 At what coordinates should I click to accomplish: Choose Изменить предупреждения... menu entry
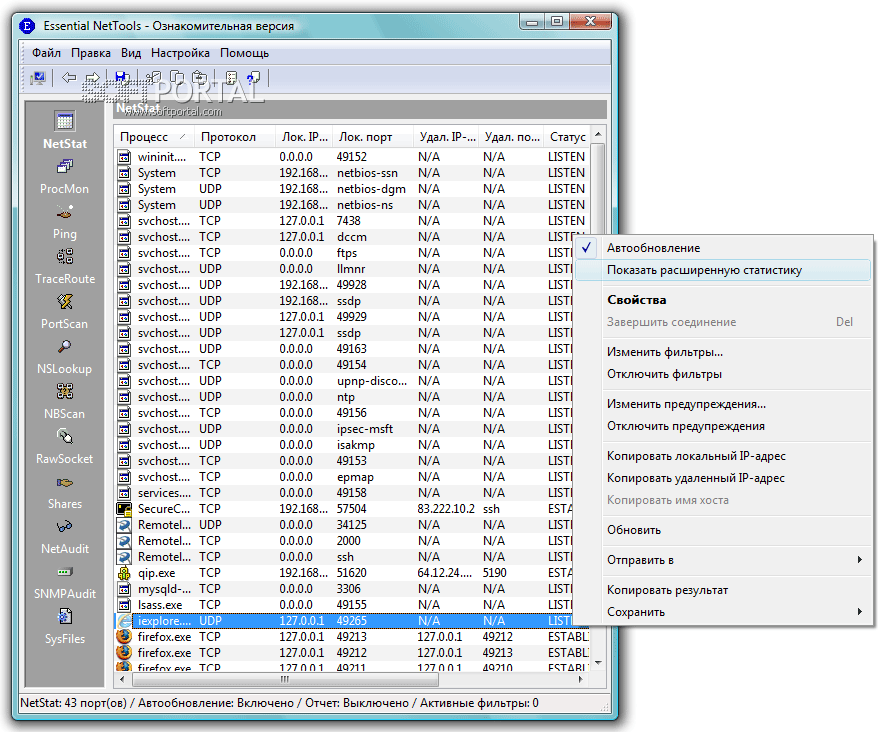coord(723,404)
